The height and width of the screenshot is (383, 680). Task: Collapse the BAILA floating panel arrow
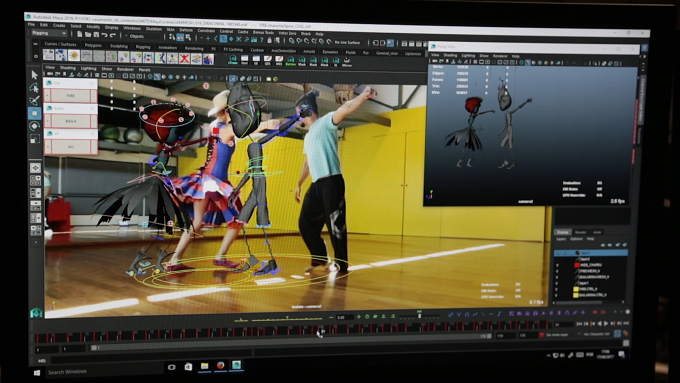47,121
